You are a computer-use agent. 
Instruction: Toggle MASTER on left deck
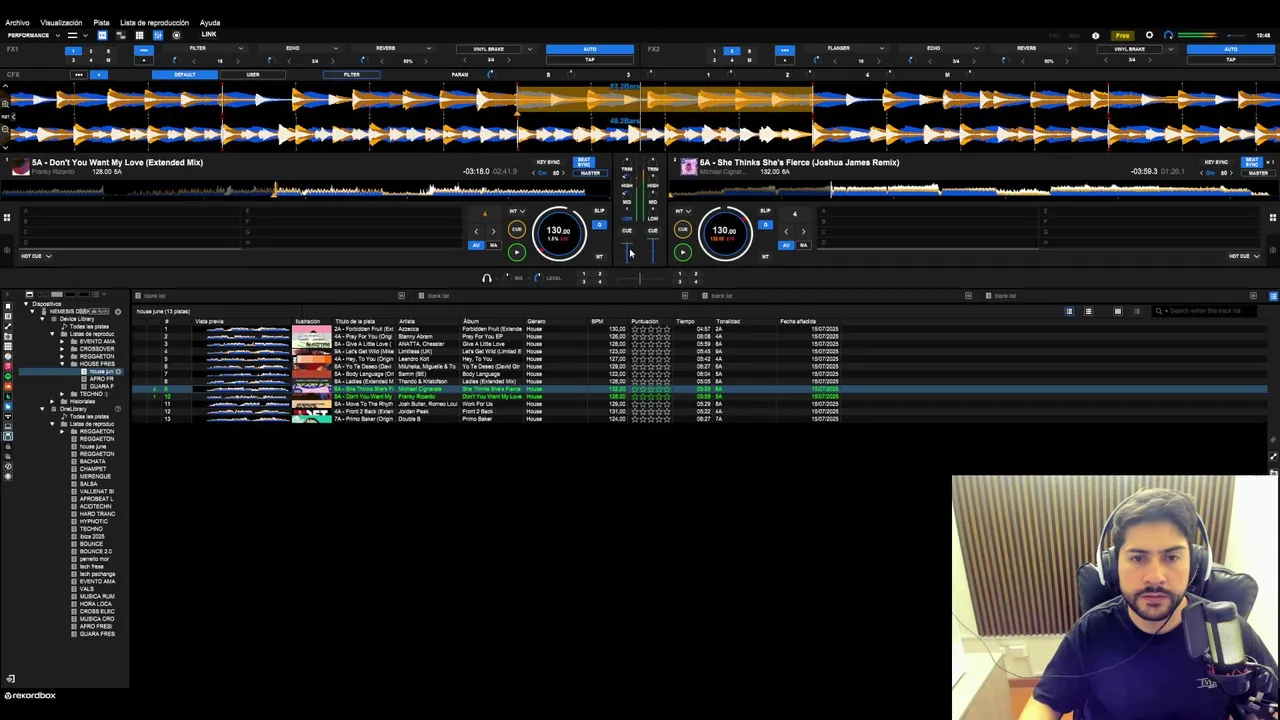pyautogui.click(x=590, y=173)
